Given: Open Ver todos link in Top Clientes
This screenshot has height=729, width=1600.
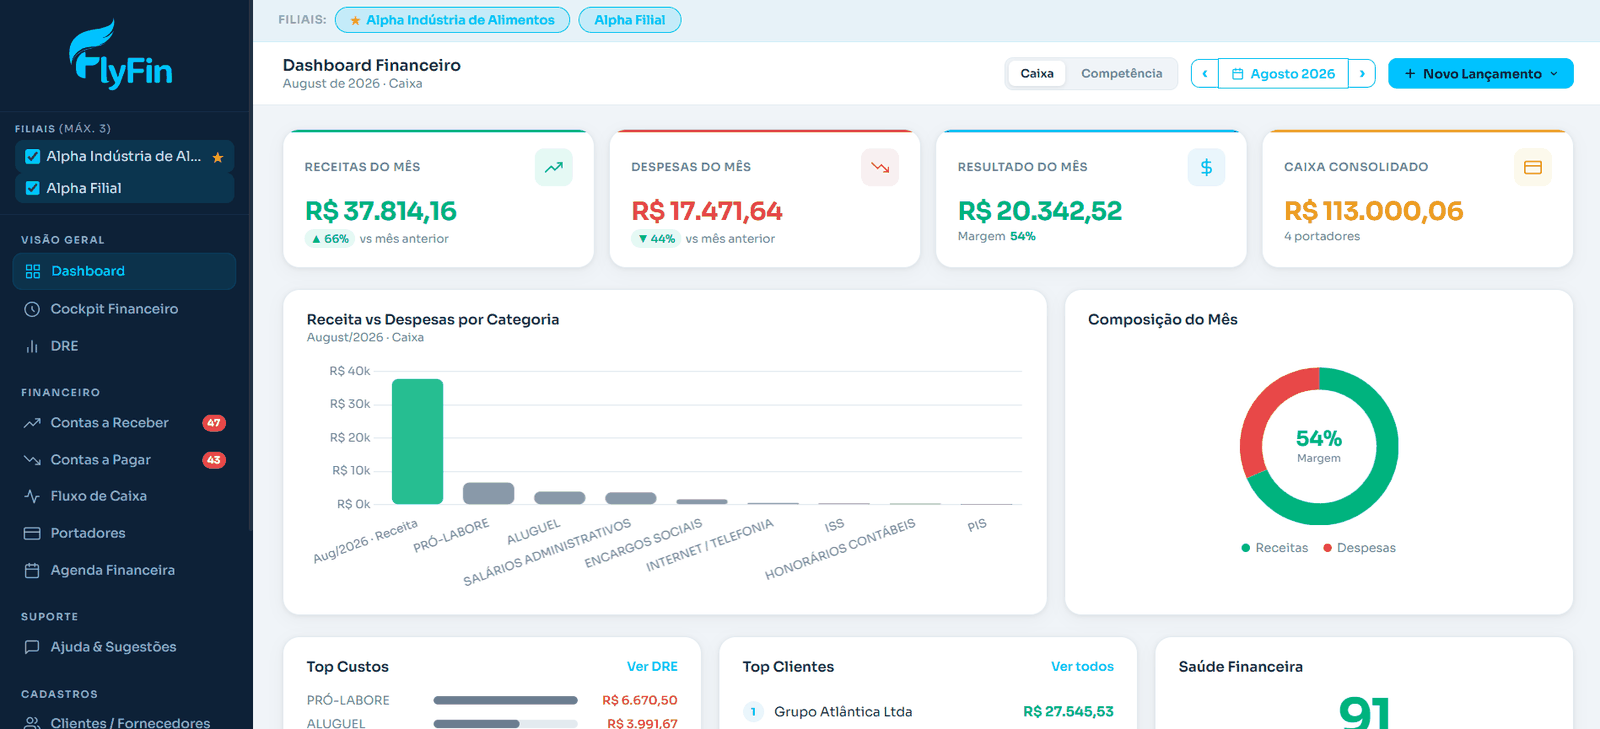Looking at the screenshot, I should click(x=1082, y=666).
